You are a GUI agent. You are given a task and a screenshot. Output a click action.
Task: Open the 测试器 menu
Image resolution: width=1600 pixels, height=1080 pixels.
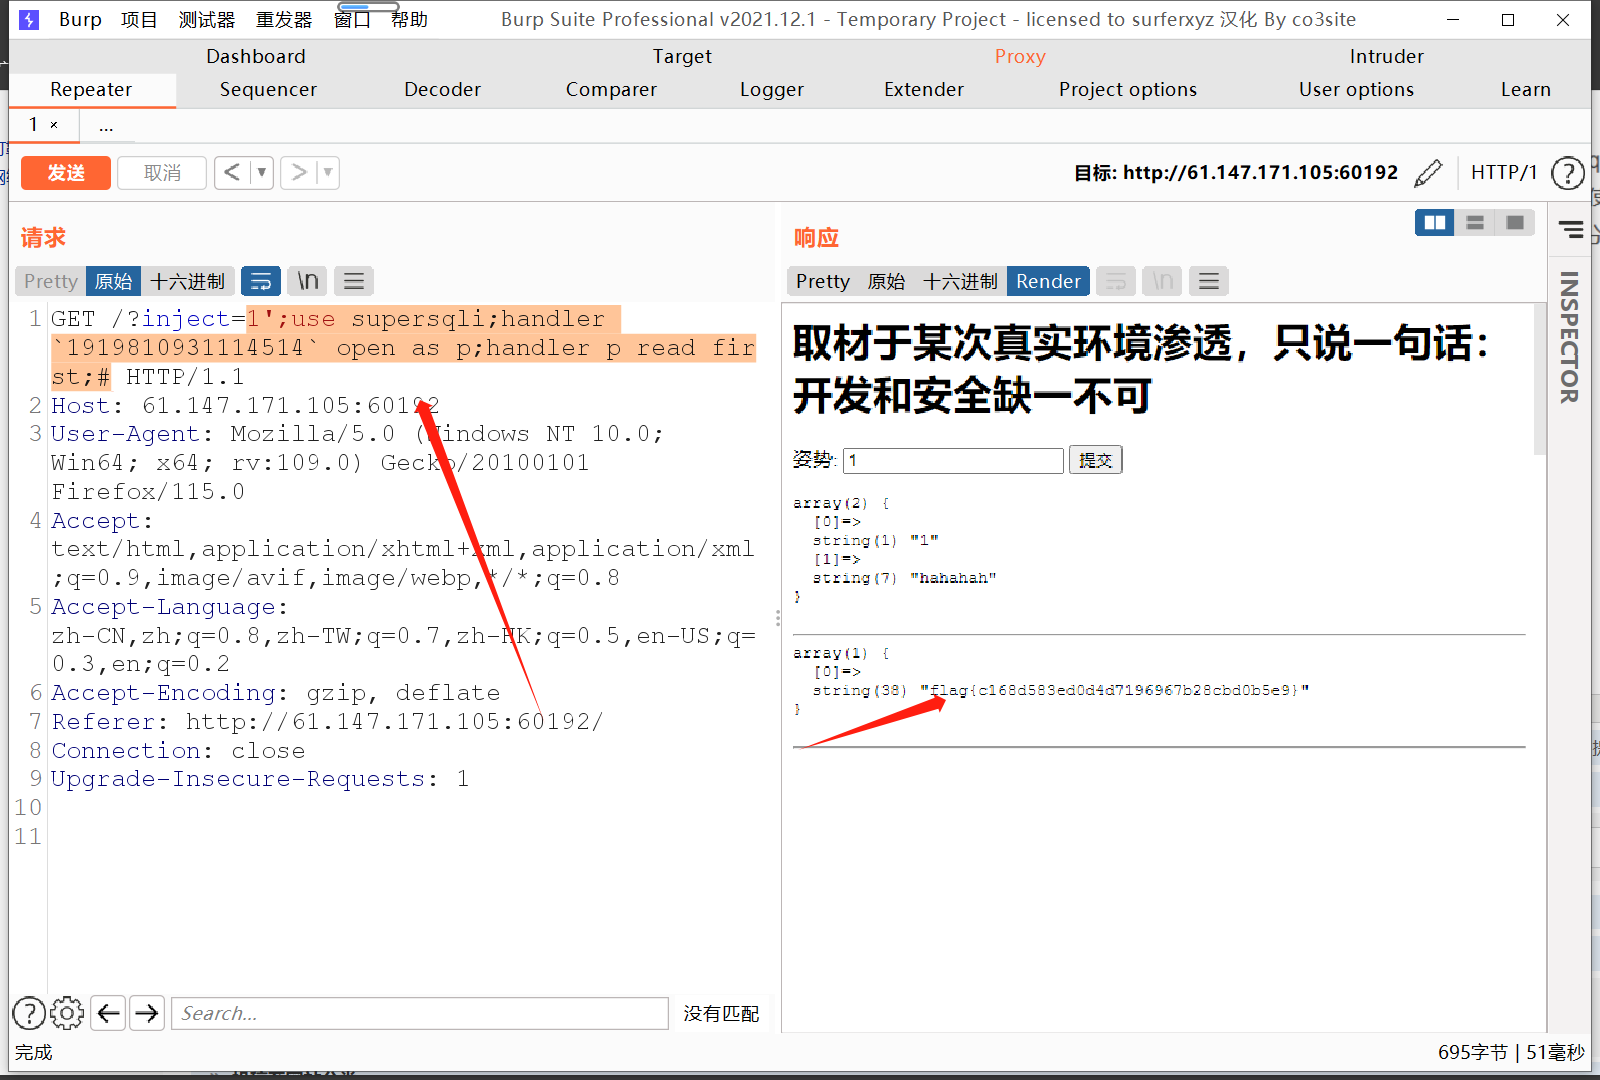click(x=207, y=20)
